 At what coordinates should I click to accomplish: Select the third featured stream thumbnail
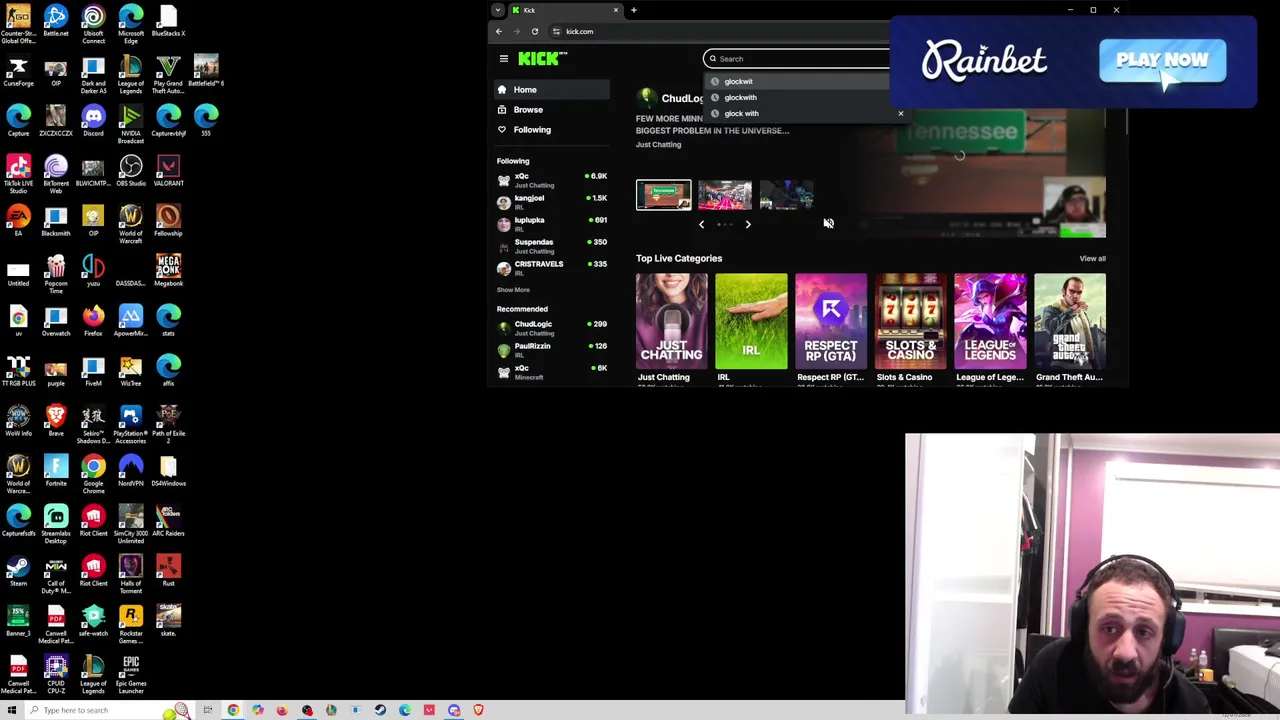pos(786,195)
